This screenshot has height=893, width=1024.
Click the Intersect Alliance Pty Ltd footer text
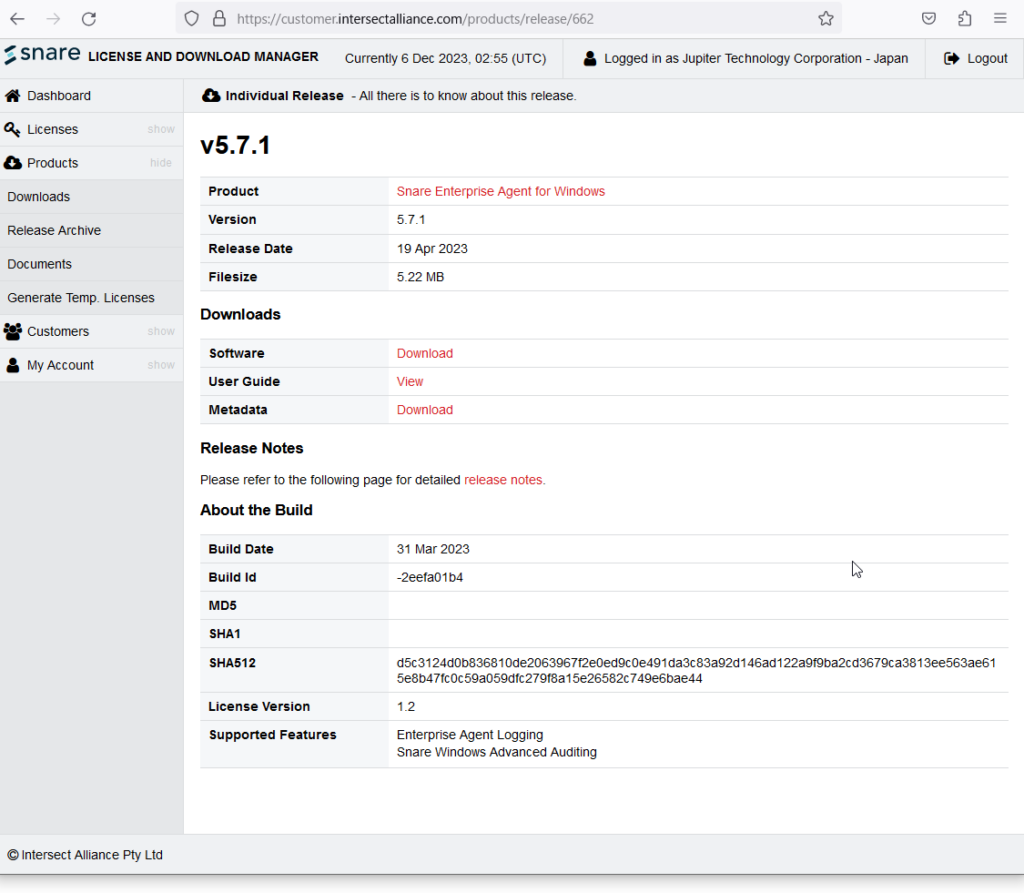tap(91, 855)
